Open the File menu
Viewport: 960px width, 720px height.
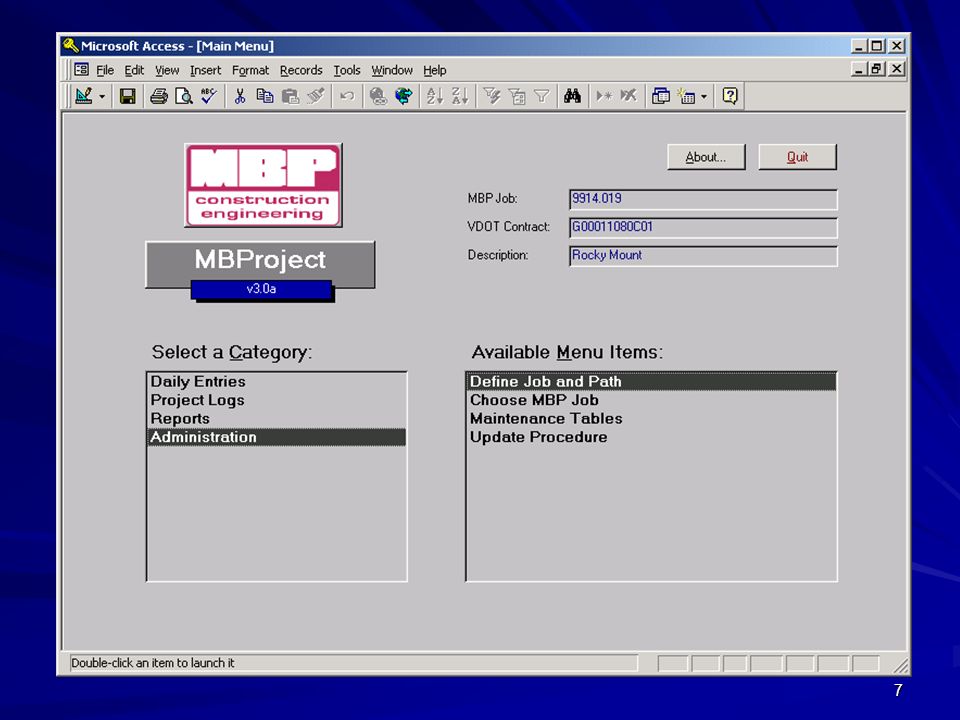tap(105, 70)
